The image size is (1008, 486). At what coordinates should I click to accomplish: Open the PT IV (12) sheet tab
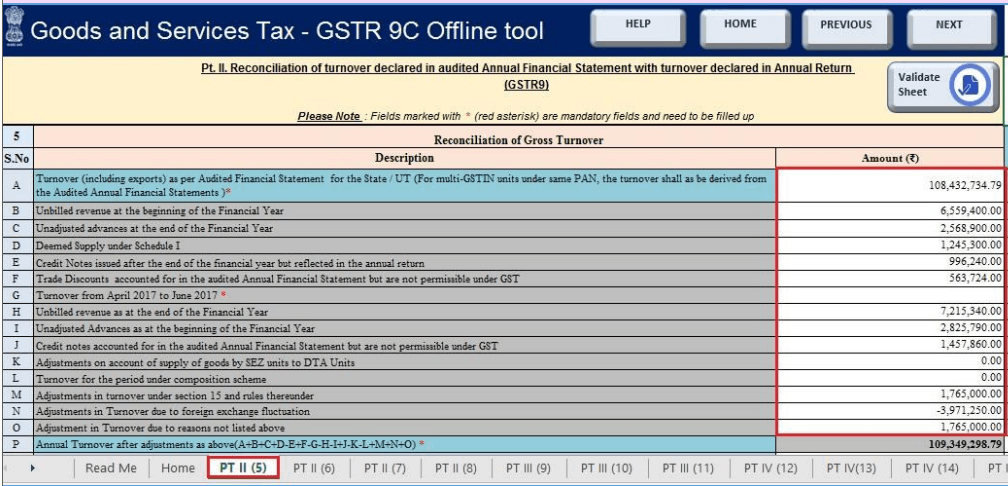tap(770, 468)
